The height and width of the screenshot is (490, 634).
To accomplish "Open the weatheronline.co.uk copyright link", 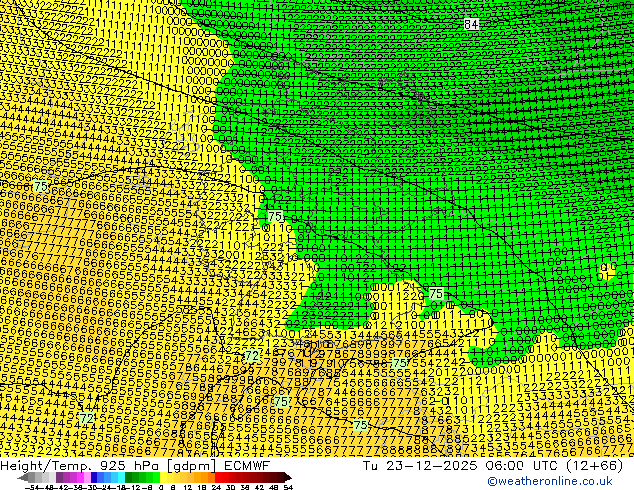I will point(549,481).
